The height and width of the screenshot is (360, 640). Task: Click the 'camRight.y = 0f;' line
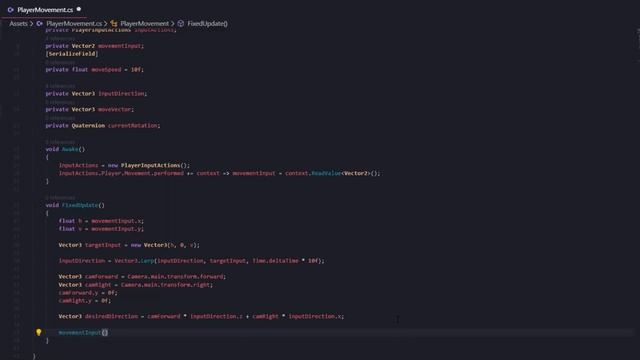85,300
